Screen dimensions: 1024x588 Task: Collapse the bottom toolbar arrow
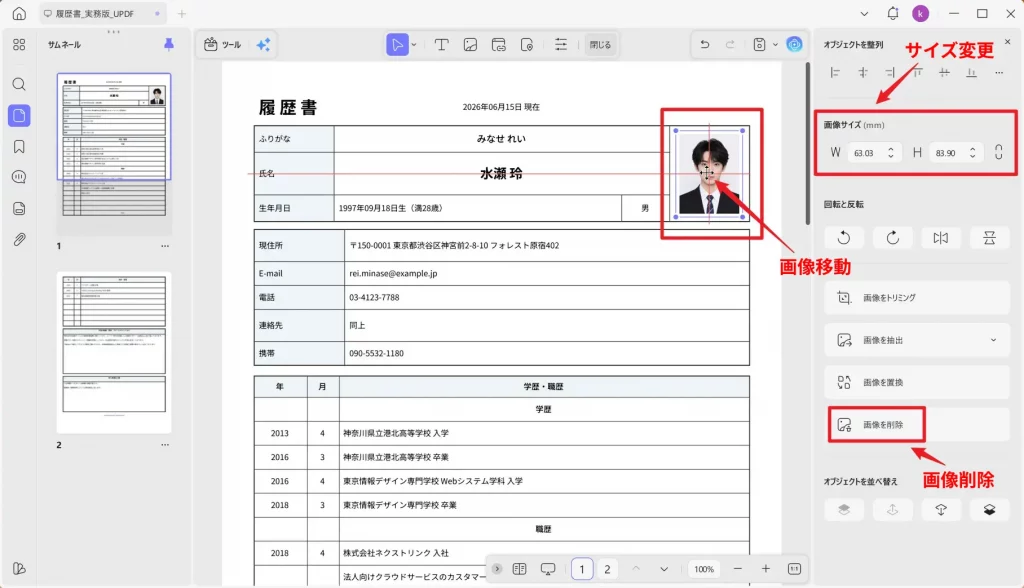point(497,569)
